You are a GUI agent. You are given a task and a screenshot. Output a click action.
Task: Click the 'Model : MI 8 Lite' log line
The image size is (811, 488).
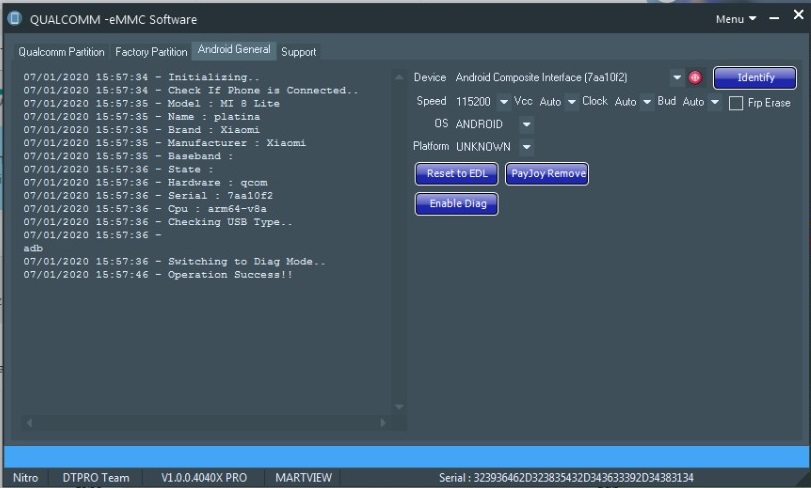coord(152,103)
